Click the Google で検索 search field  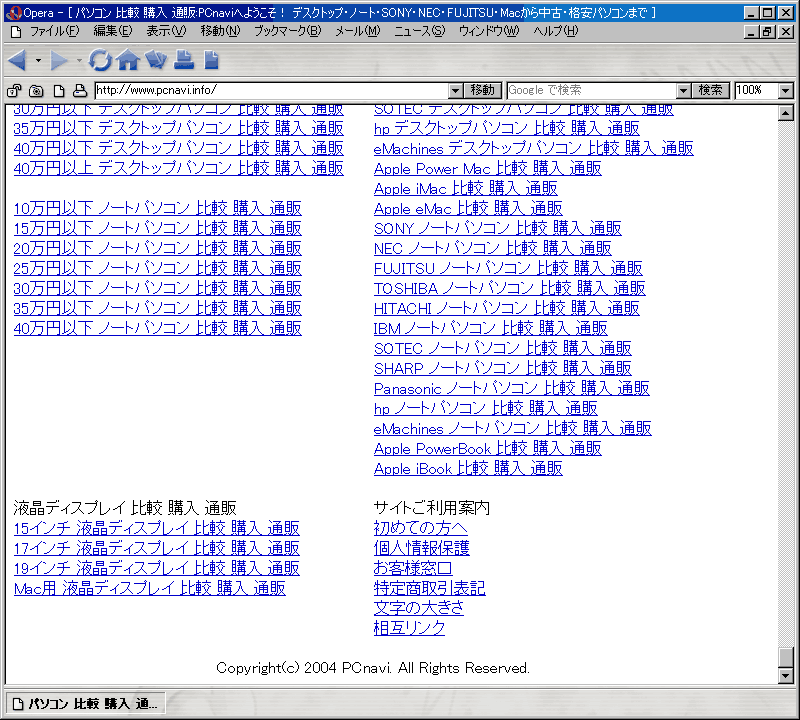pyautogui.click(x=592, y=90)
